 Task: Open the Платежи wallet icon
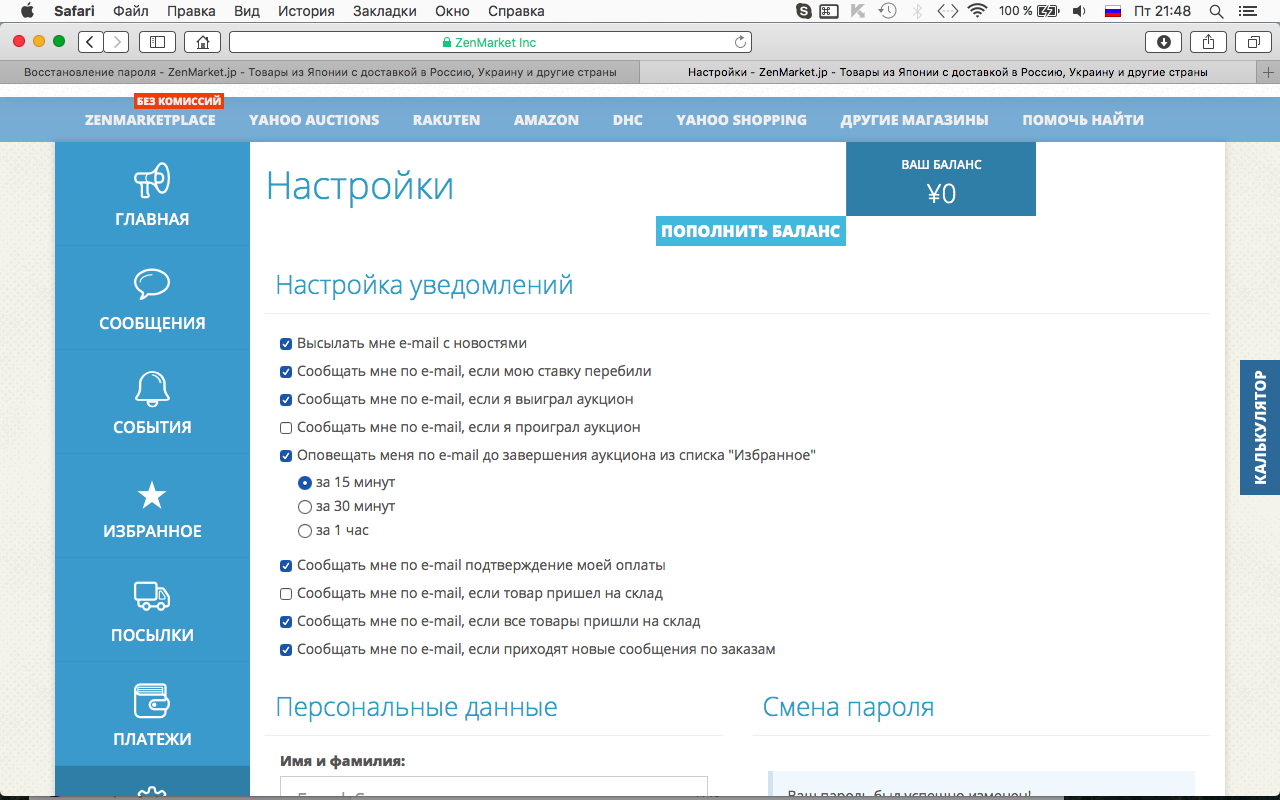pos(152,701)
